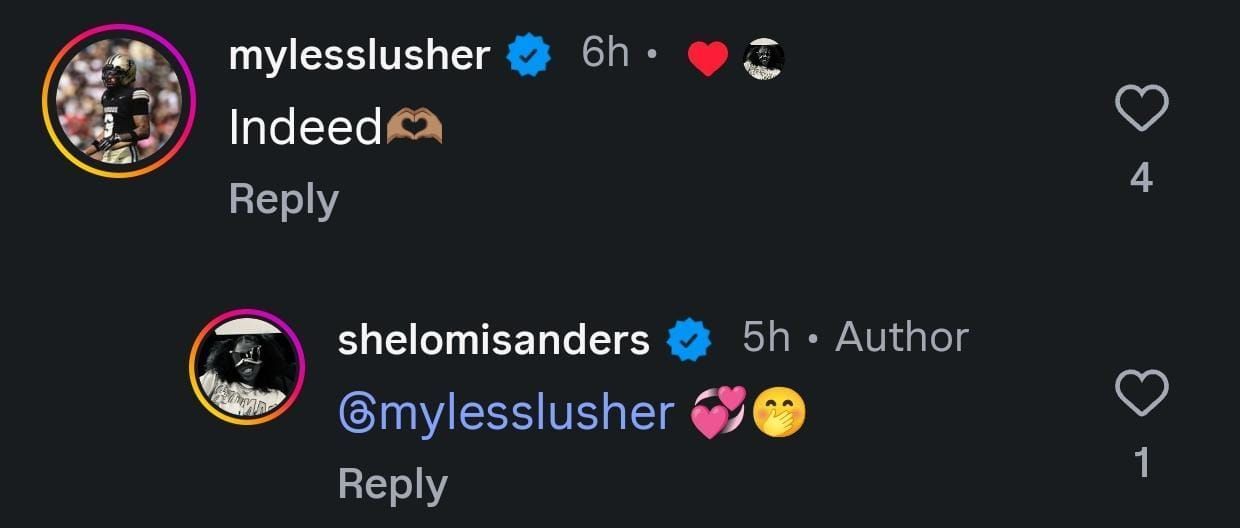Like mylesslusher's "Indeed" comment
Image resolution: width=1240 pixels, height=528 pixels.
coord(1141,108)
